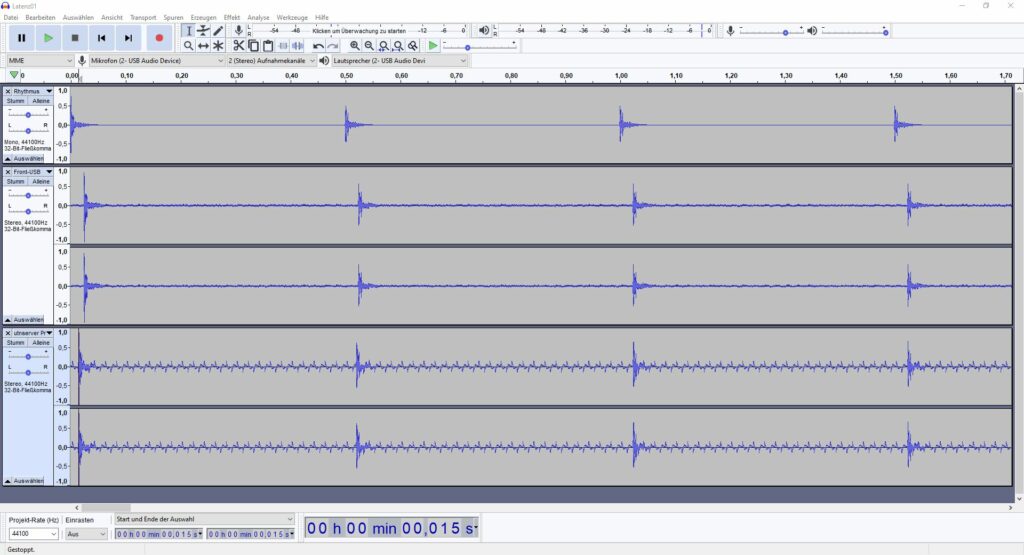Open the Effekt menu

(232, 18)
